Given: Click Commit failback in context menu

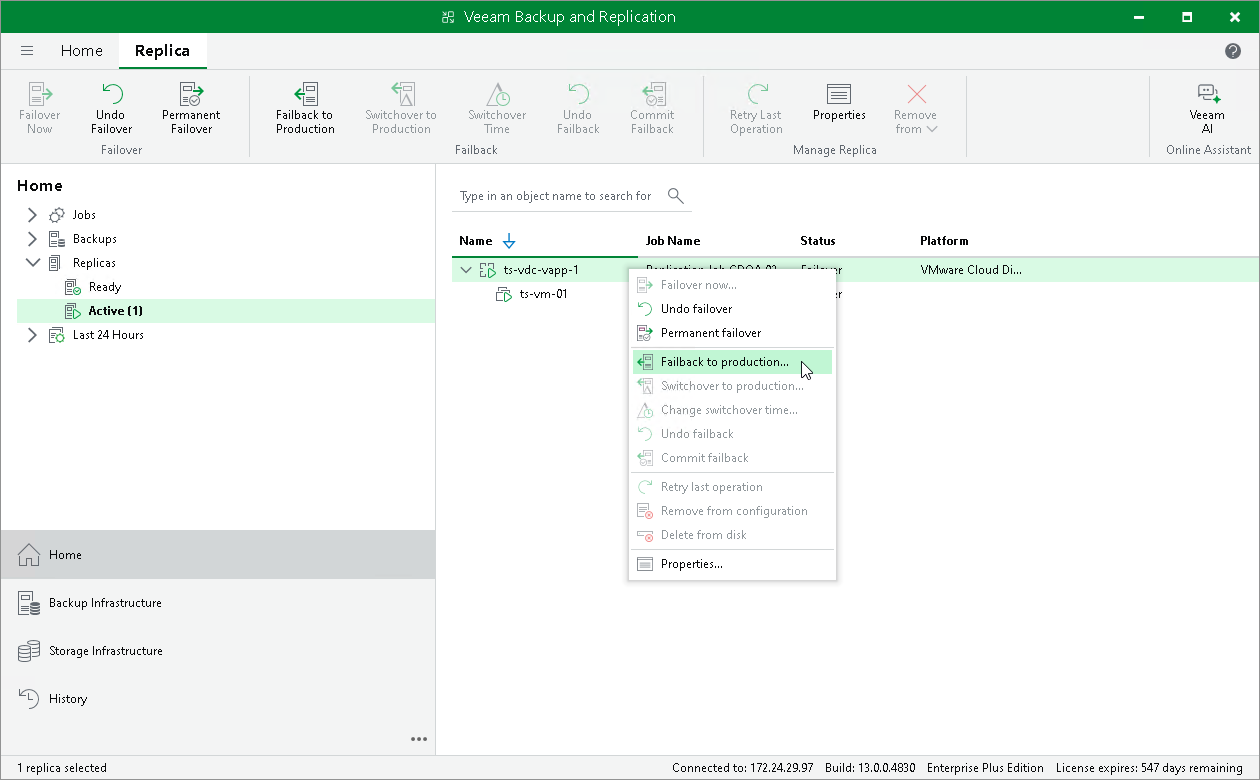Looking at the screenshot, I should pos(732,458).
